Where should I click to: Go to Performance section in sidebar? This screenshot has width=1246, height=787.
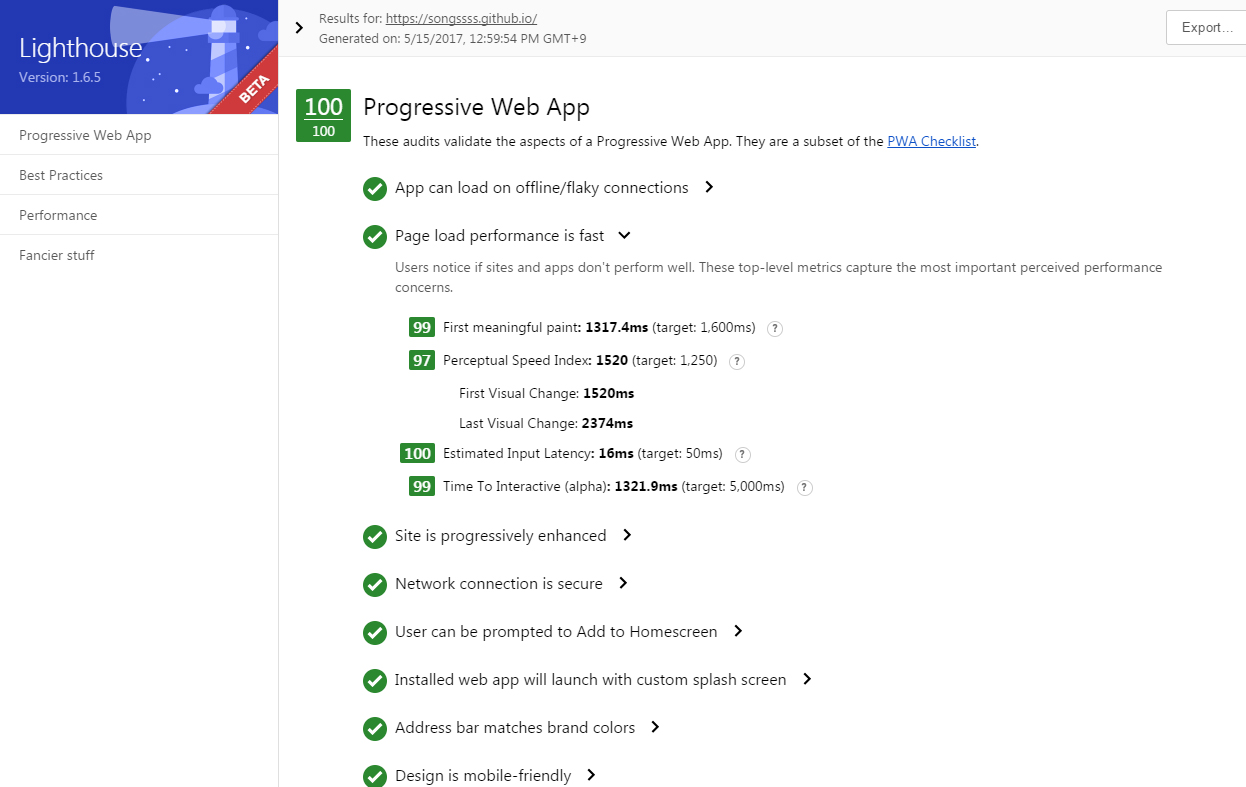coord(58,215)
